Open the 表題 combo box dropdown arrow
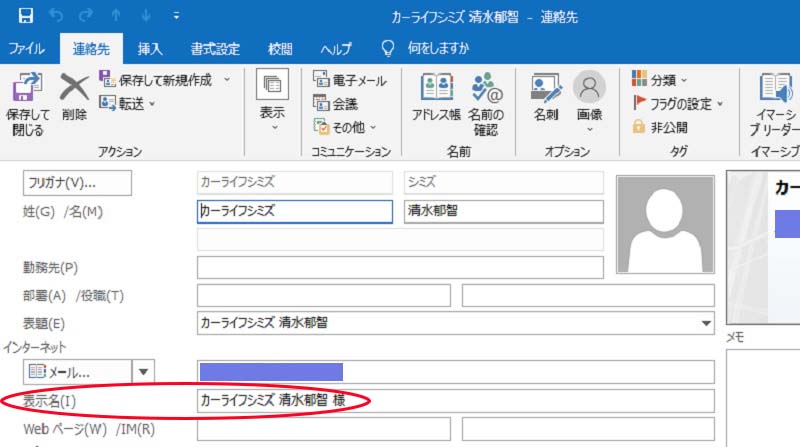Viewport: 800px width, 447px height. click(706, 323)
